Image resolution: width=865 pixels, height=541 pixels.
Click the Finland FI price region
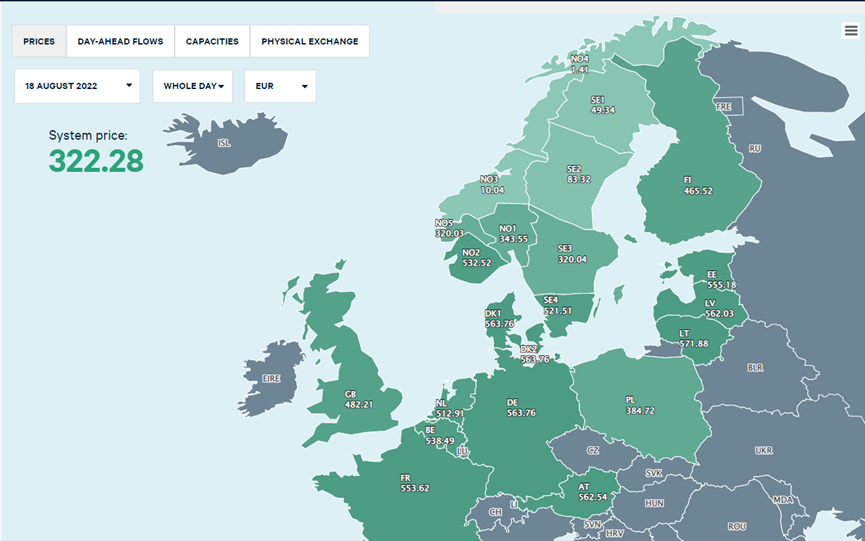tap(697, 185)
